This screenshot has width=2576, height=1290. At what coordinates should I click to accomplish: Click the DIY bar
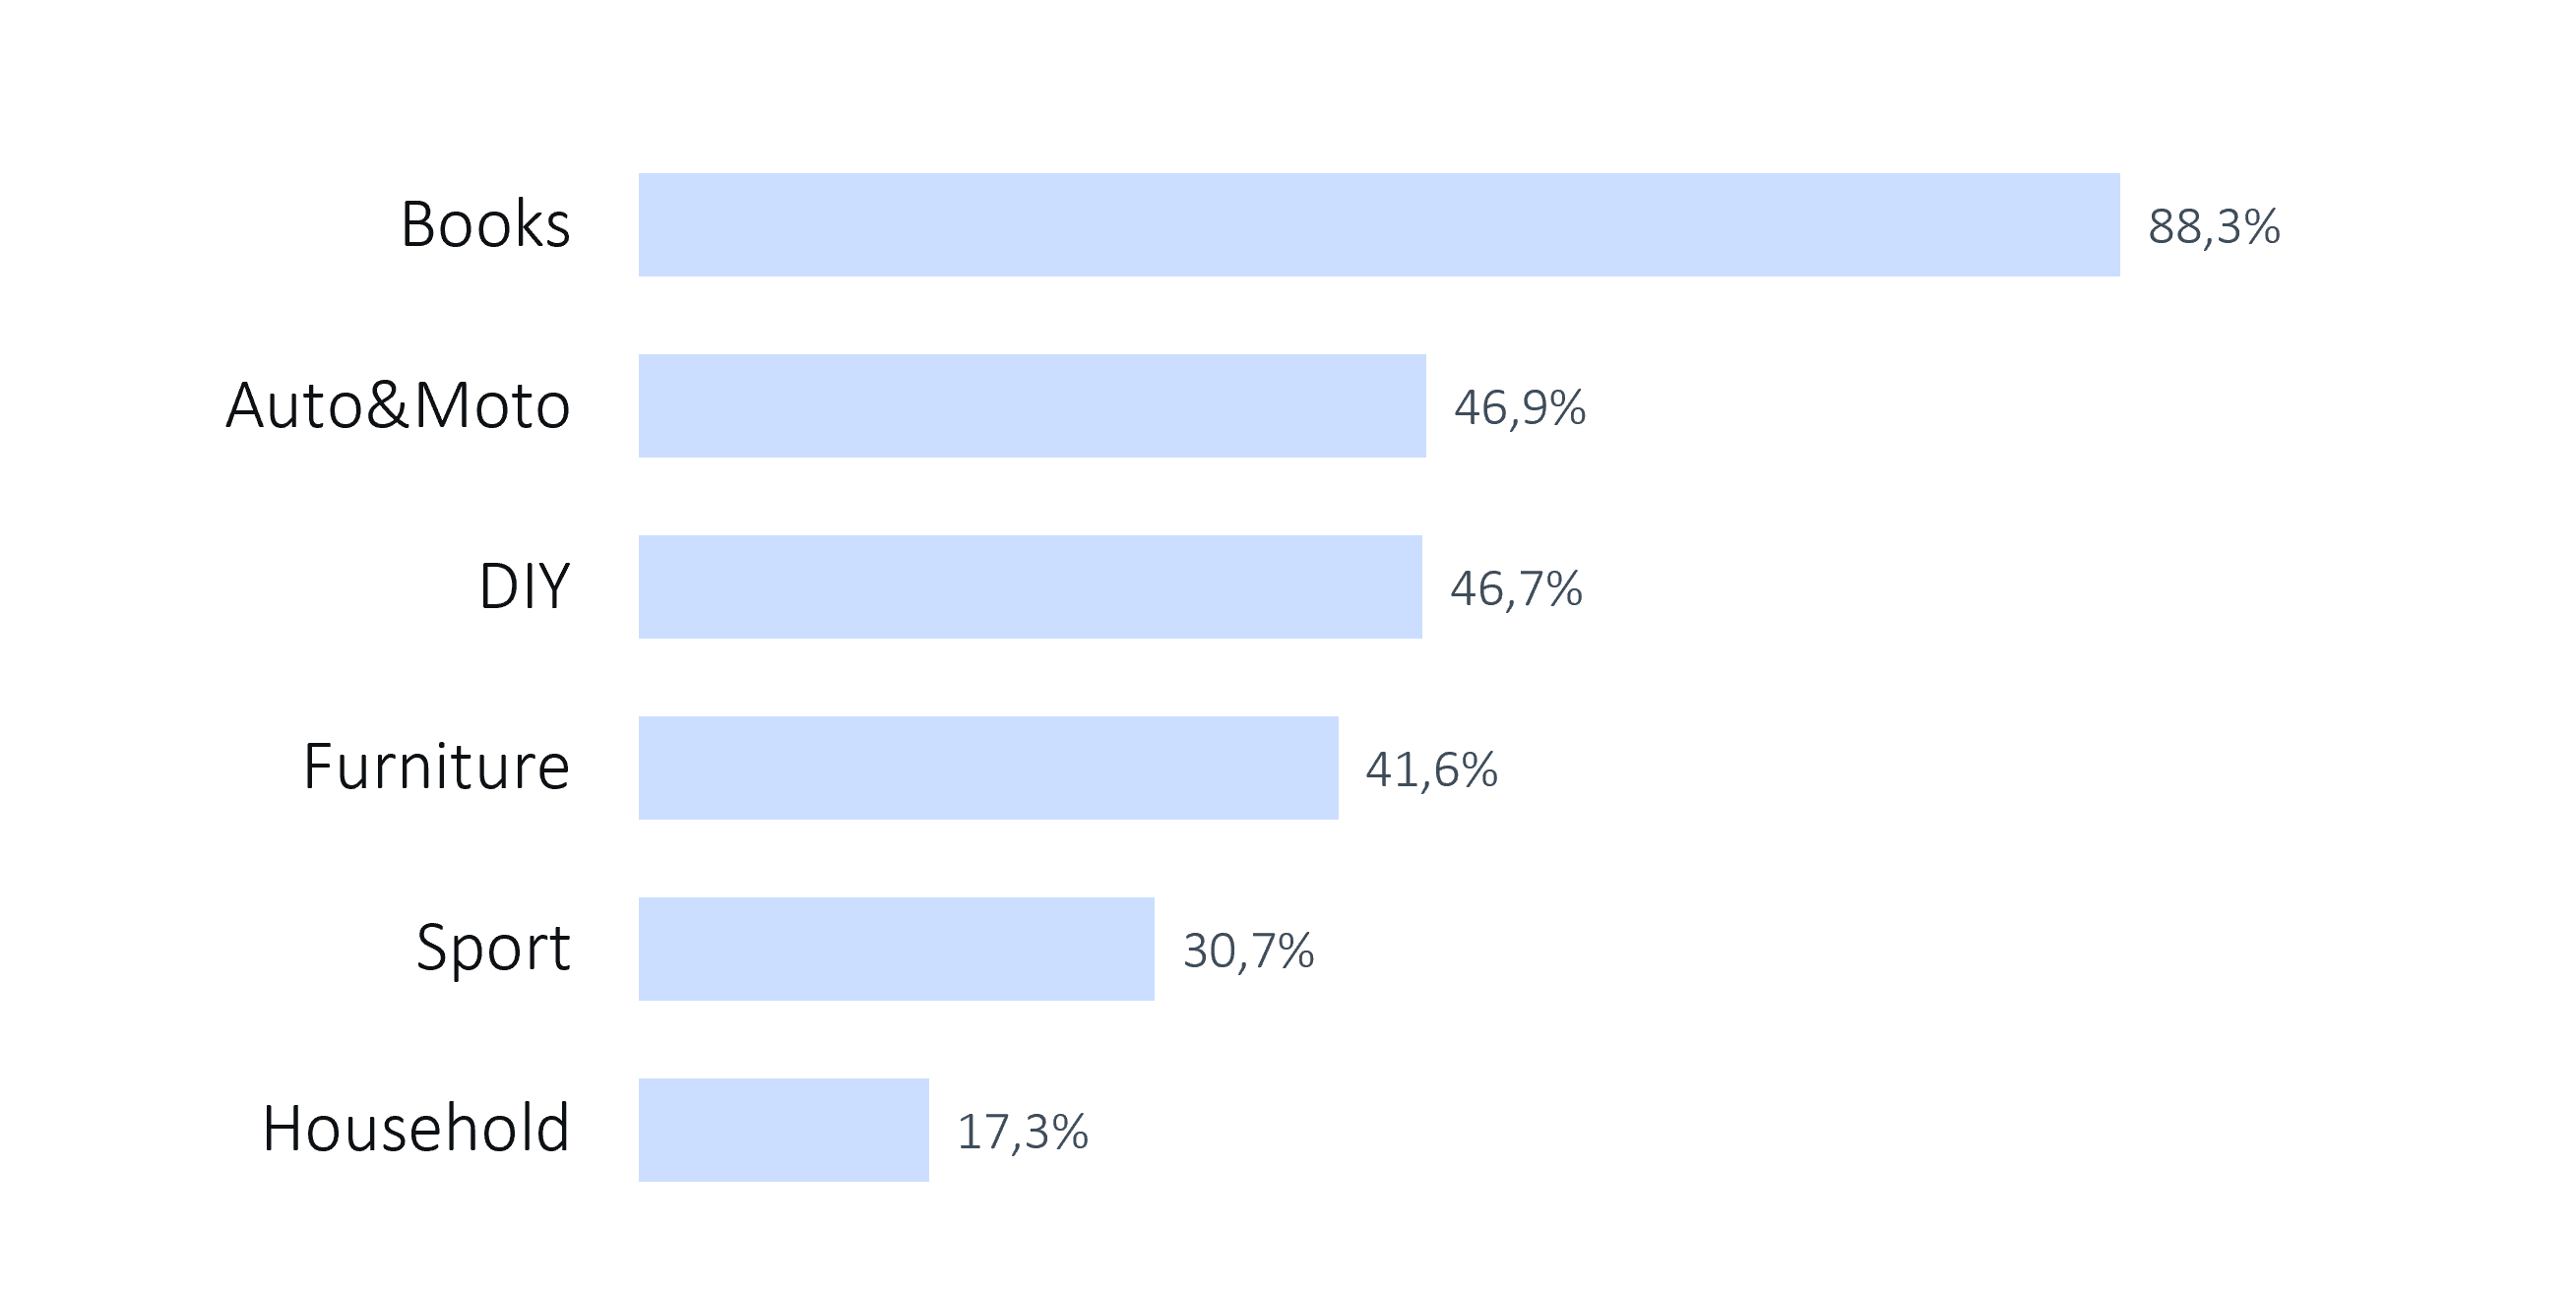tap(1030, 587)
